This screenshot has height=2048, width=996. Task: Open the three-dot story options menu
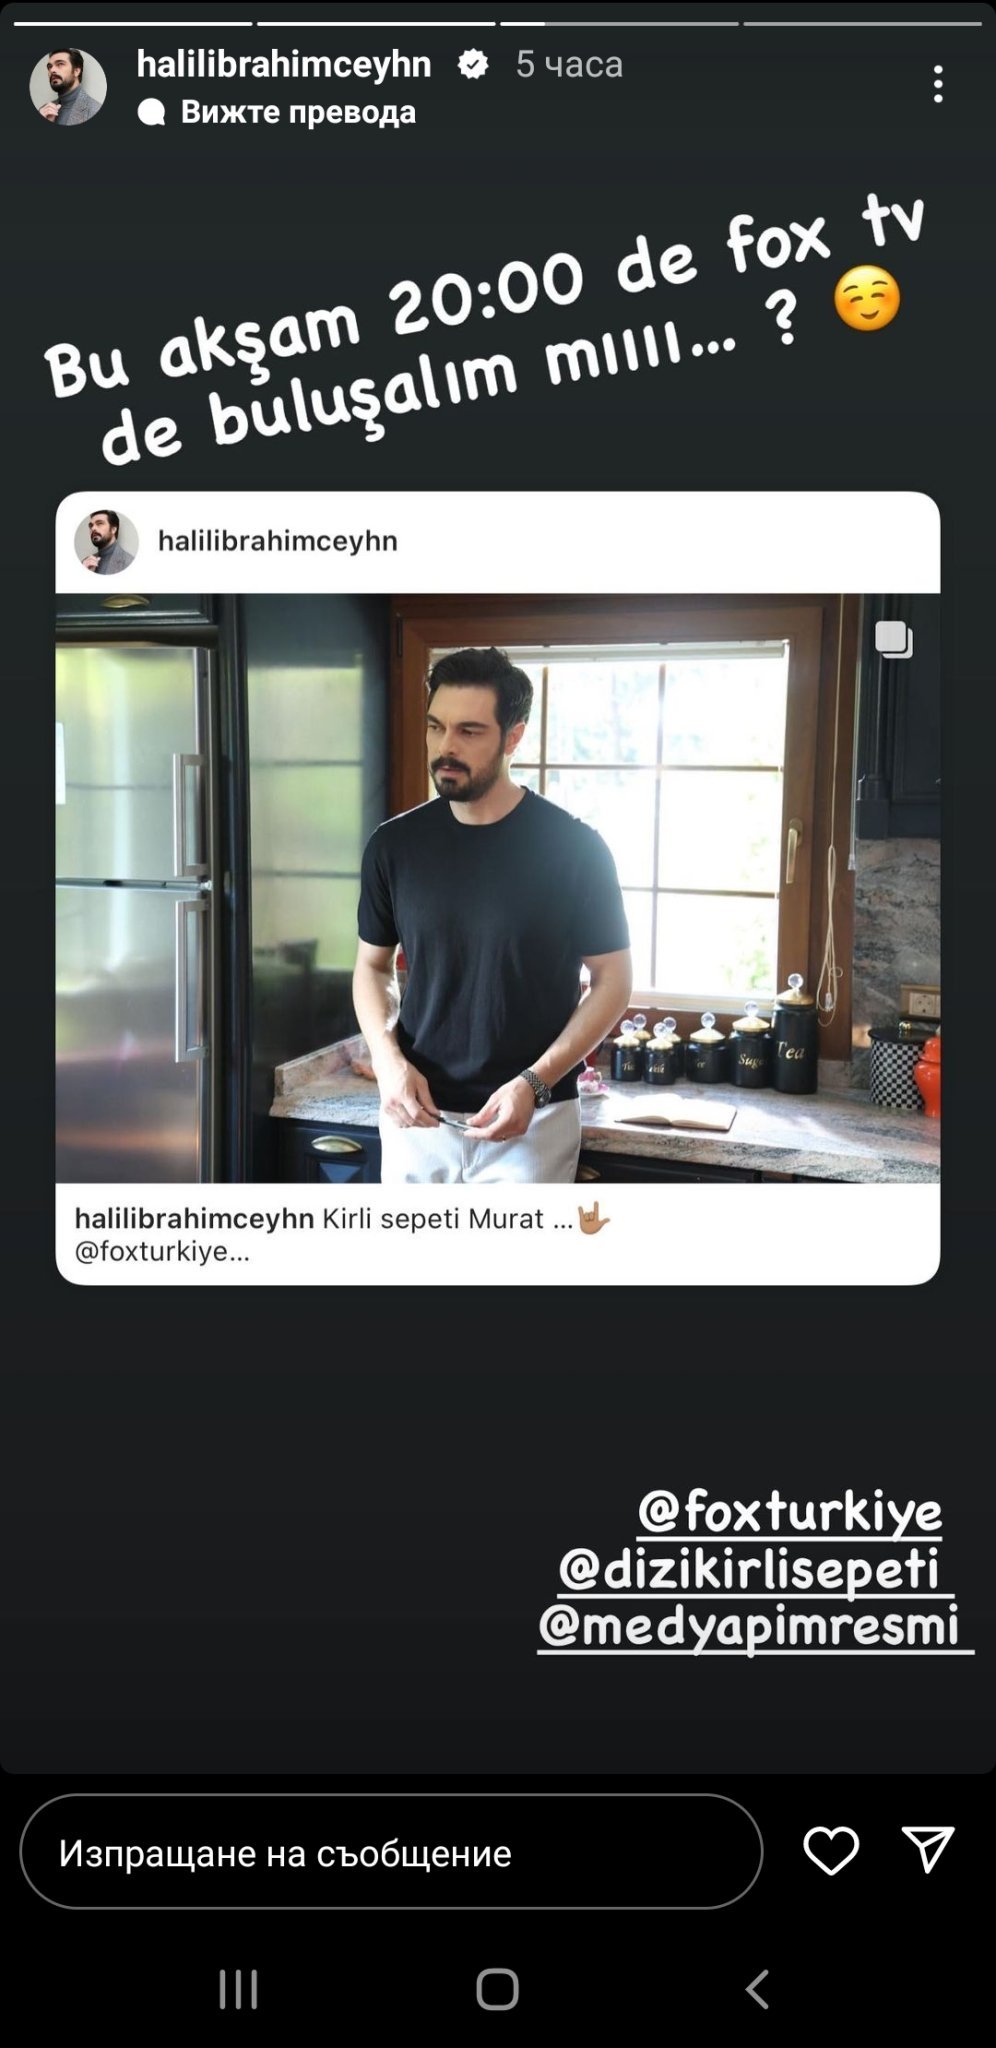tap(937, 84)
